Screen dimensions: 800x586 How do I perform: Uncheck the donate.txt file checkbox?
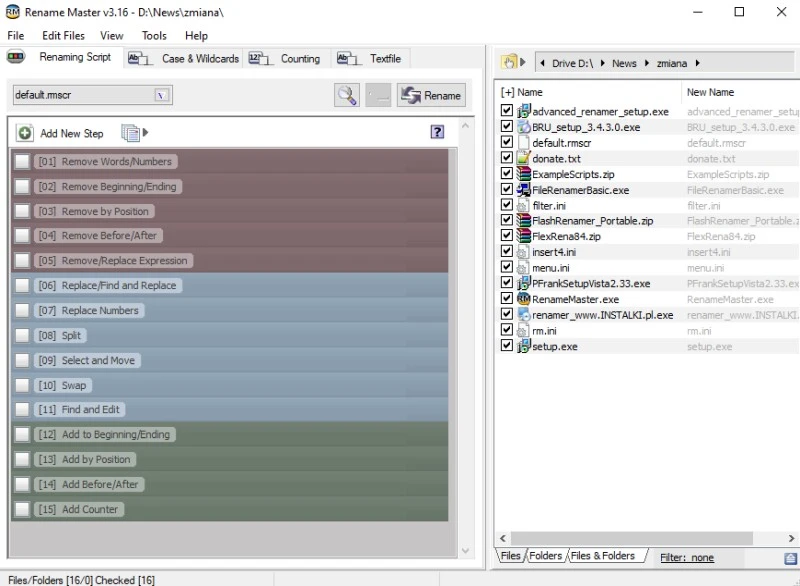(x=507, y=158)
